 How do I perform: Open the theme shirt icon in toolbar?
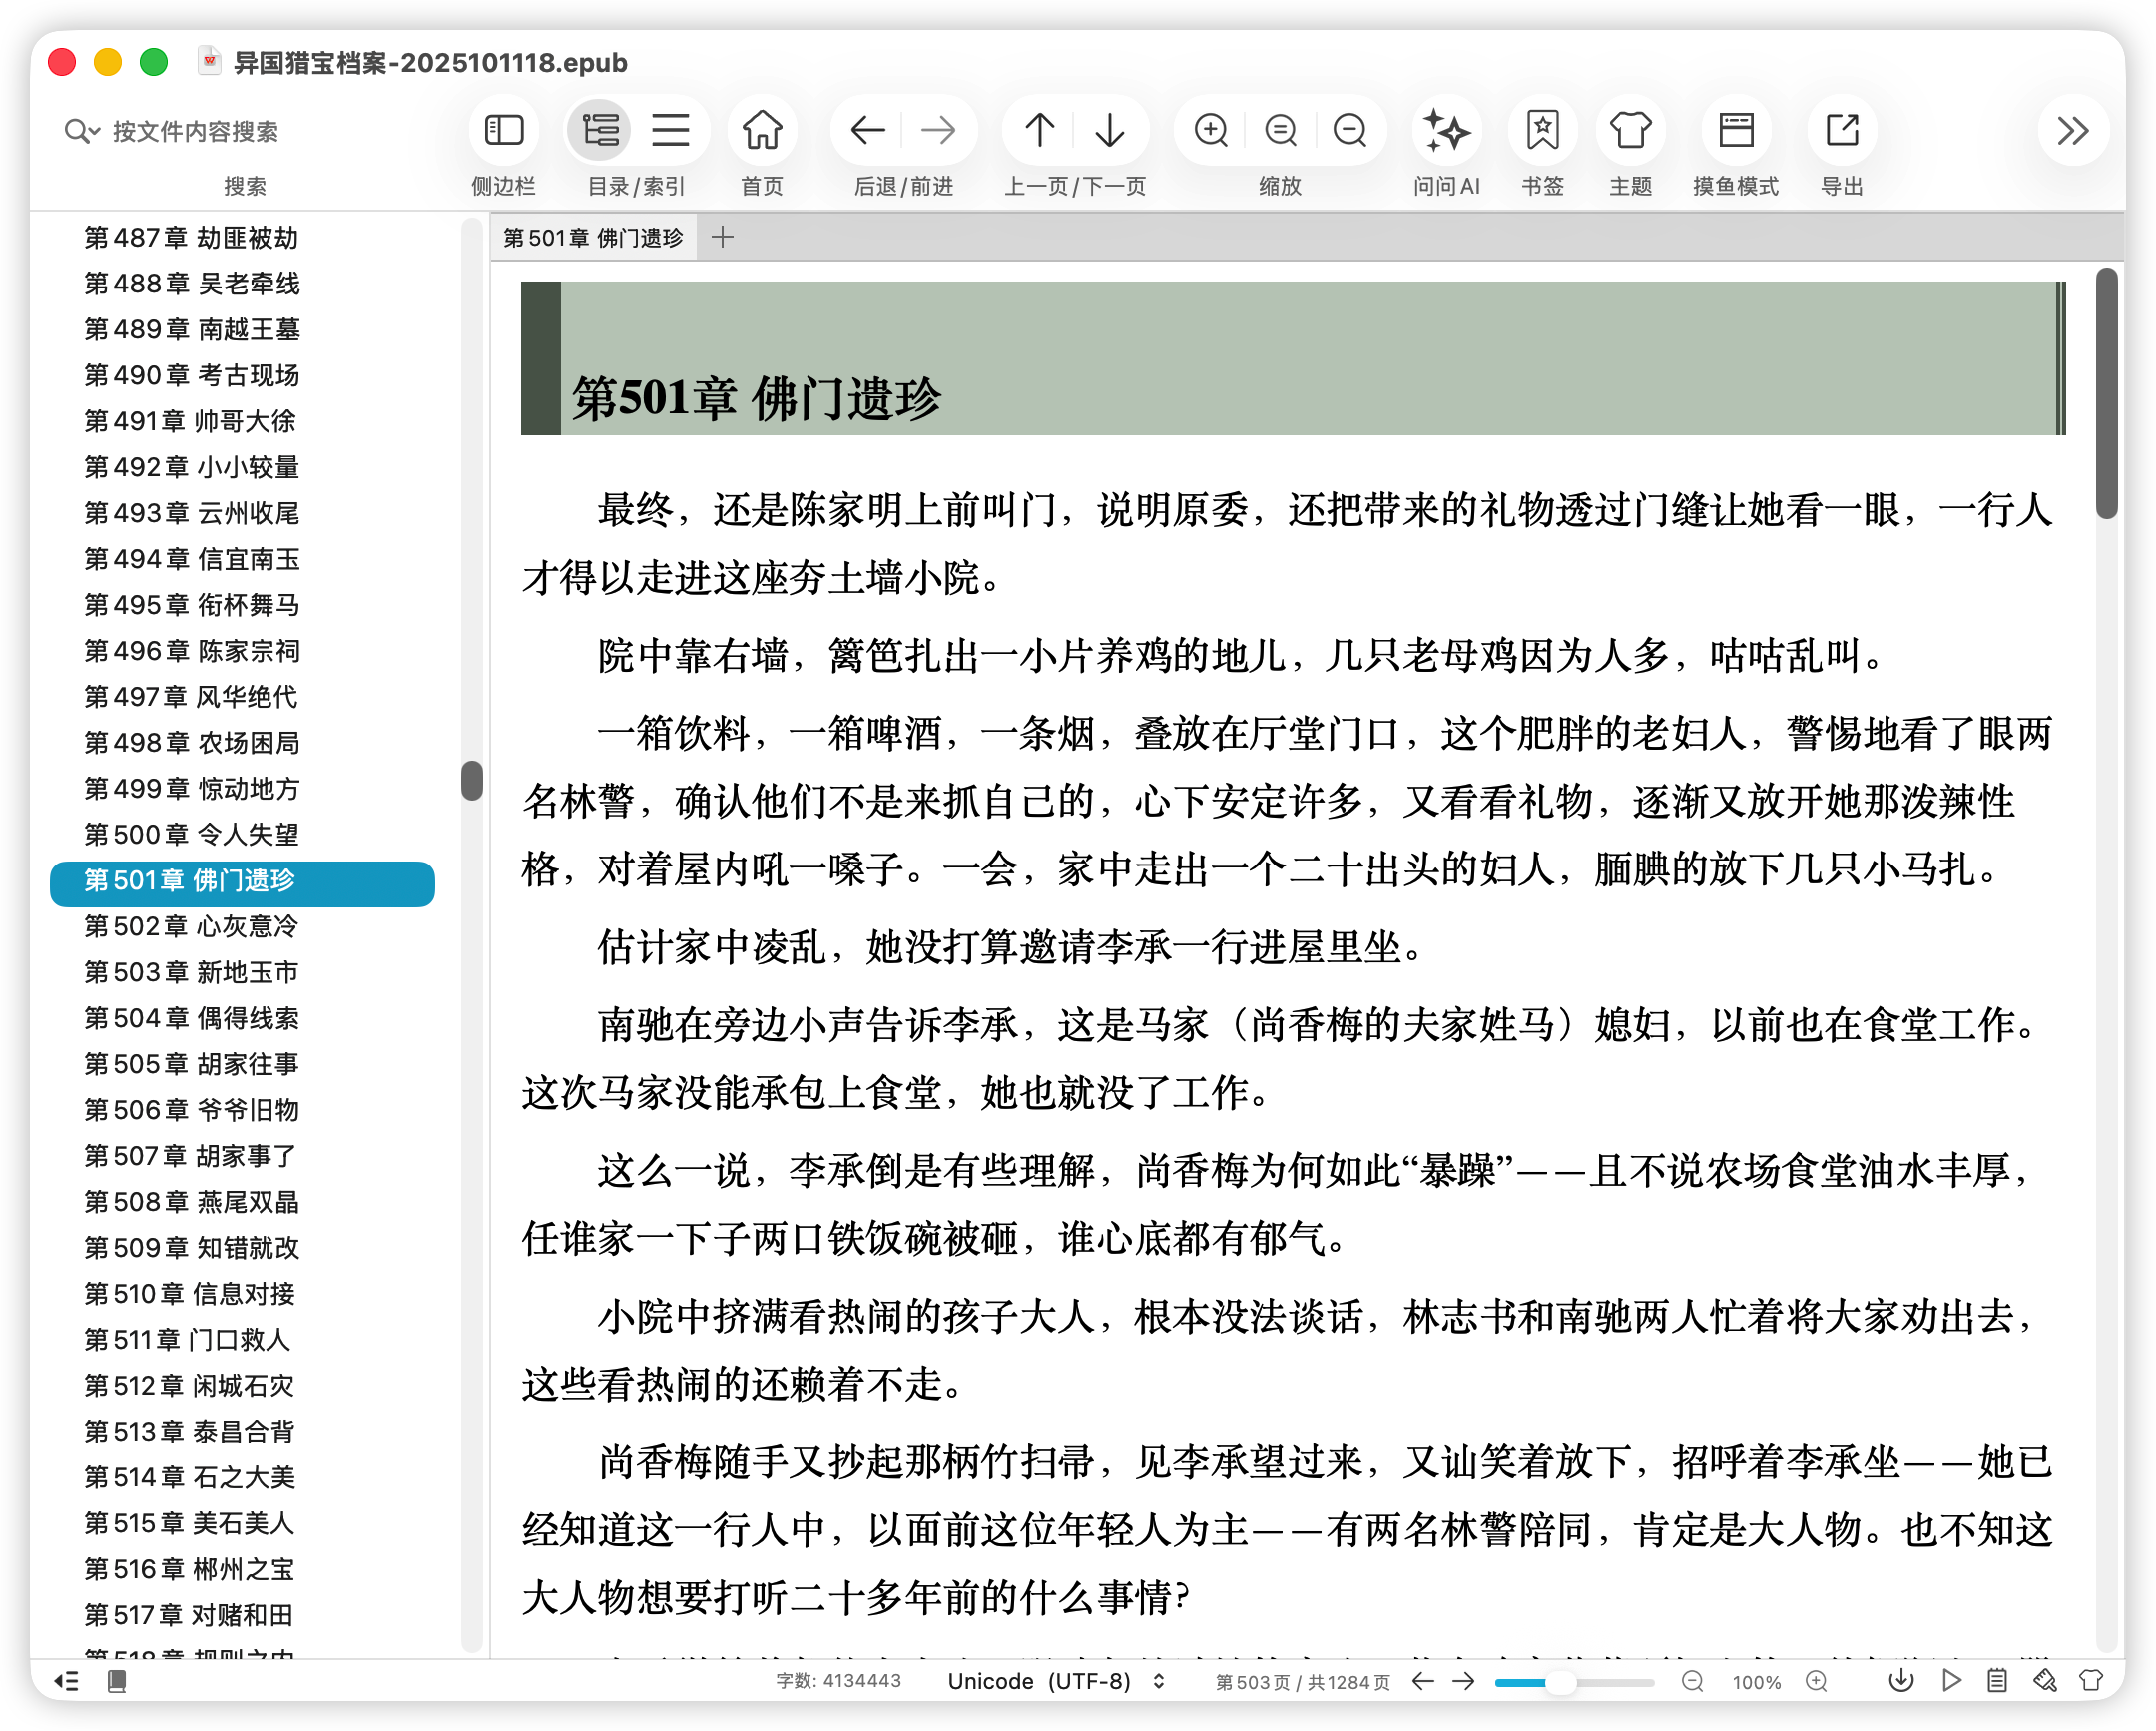(x=1630, y=130)
